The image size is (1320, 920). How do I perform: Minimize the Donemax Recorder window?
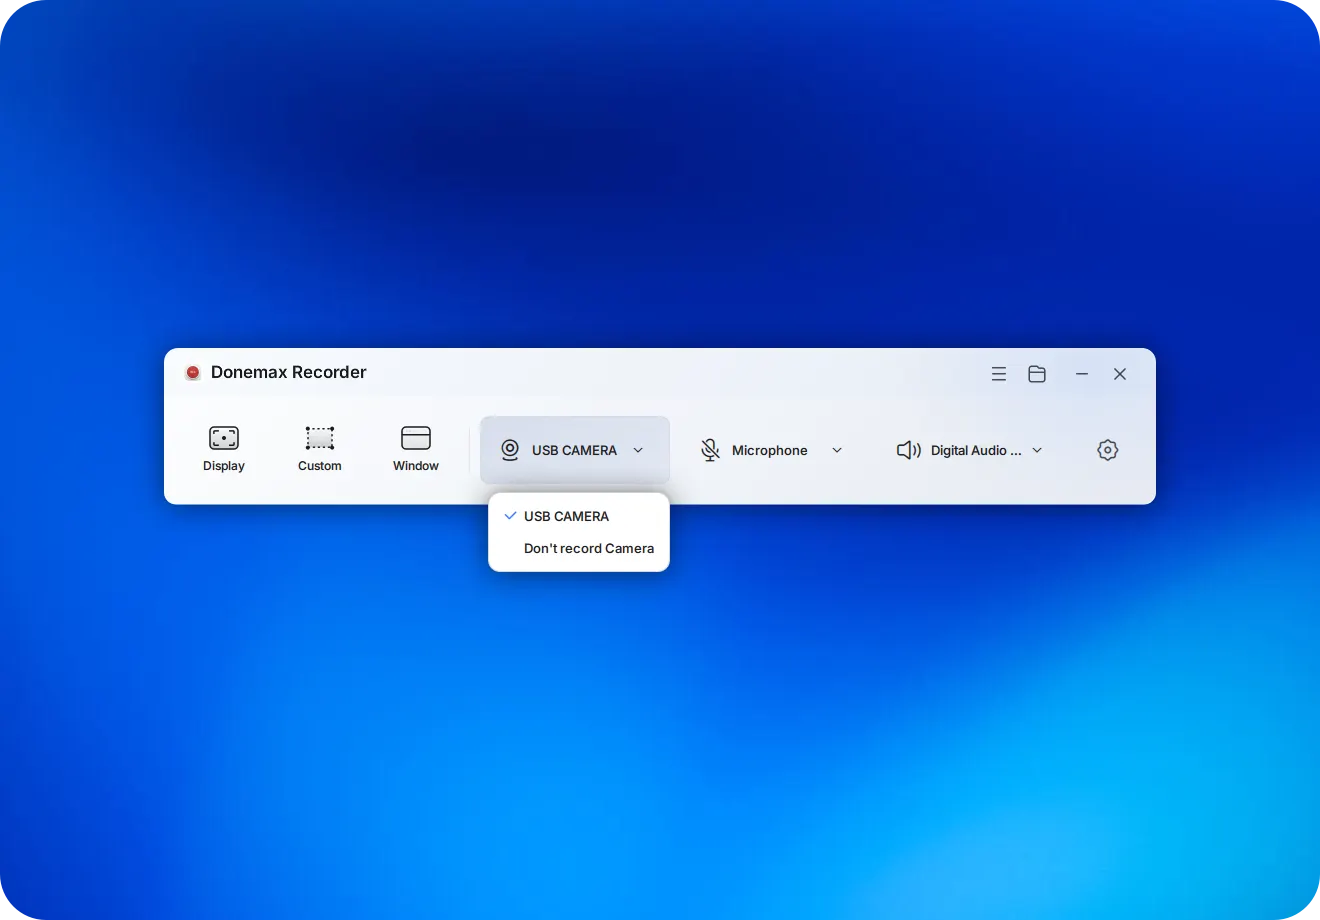[1082, 374]
